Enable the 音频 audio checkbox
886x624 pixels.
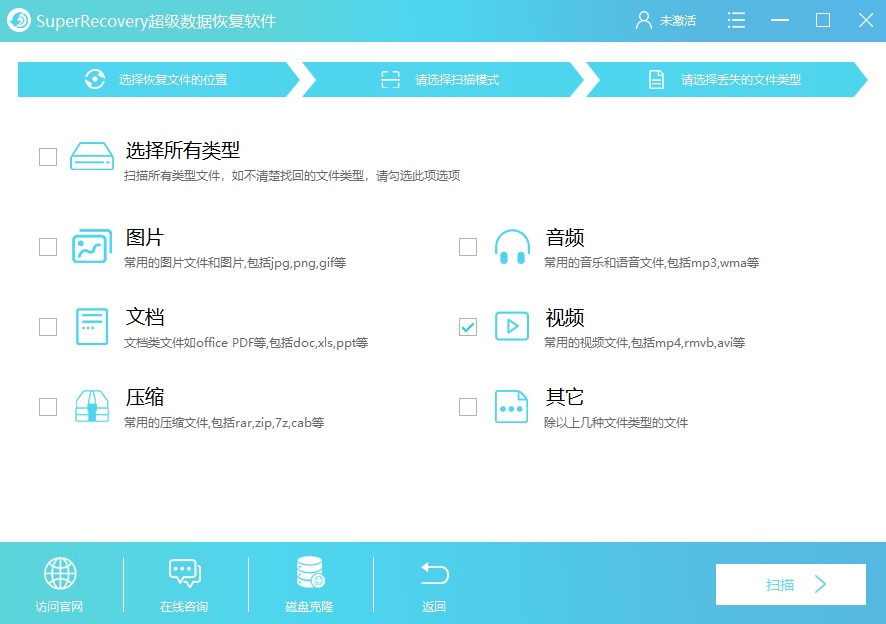tap(468, 245)
